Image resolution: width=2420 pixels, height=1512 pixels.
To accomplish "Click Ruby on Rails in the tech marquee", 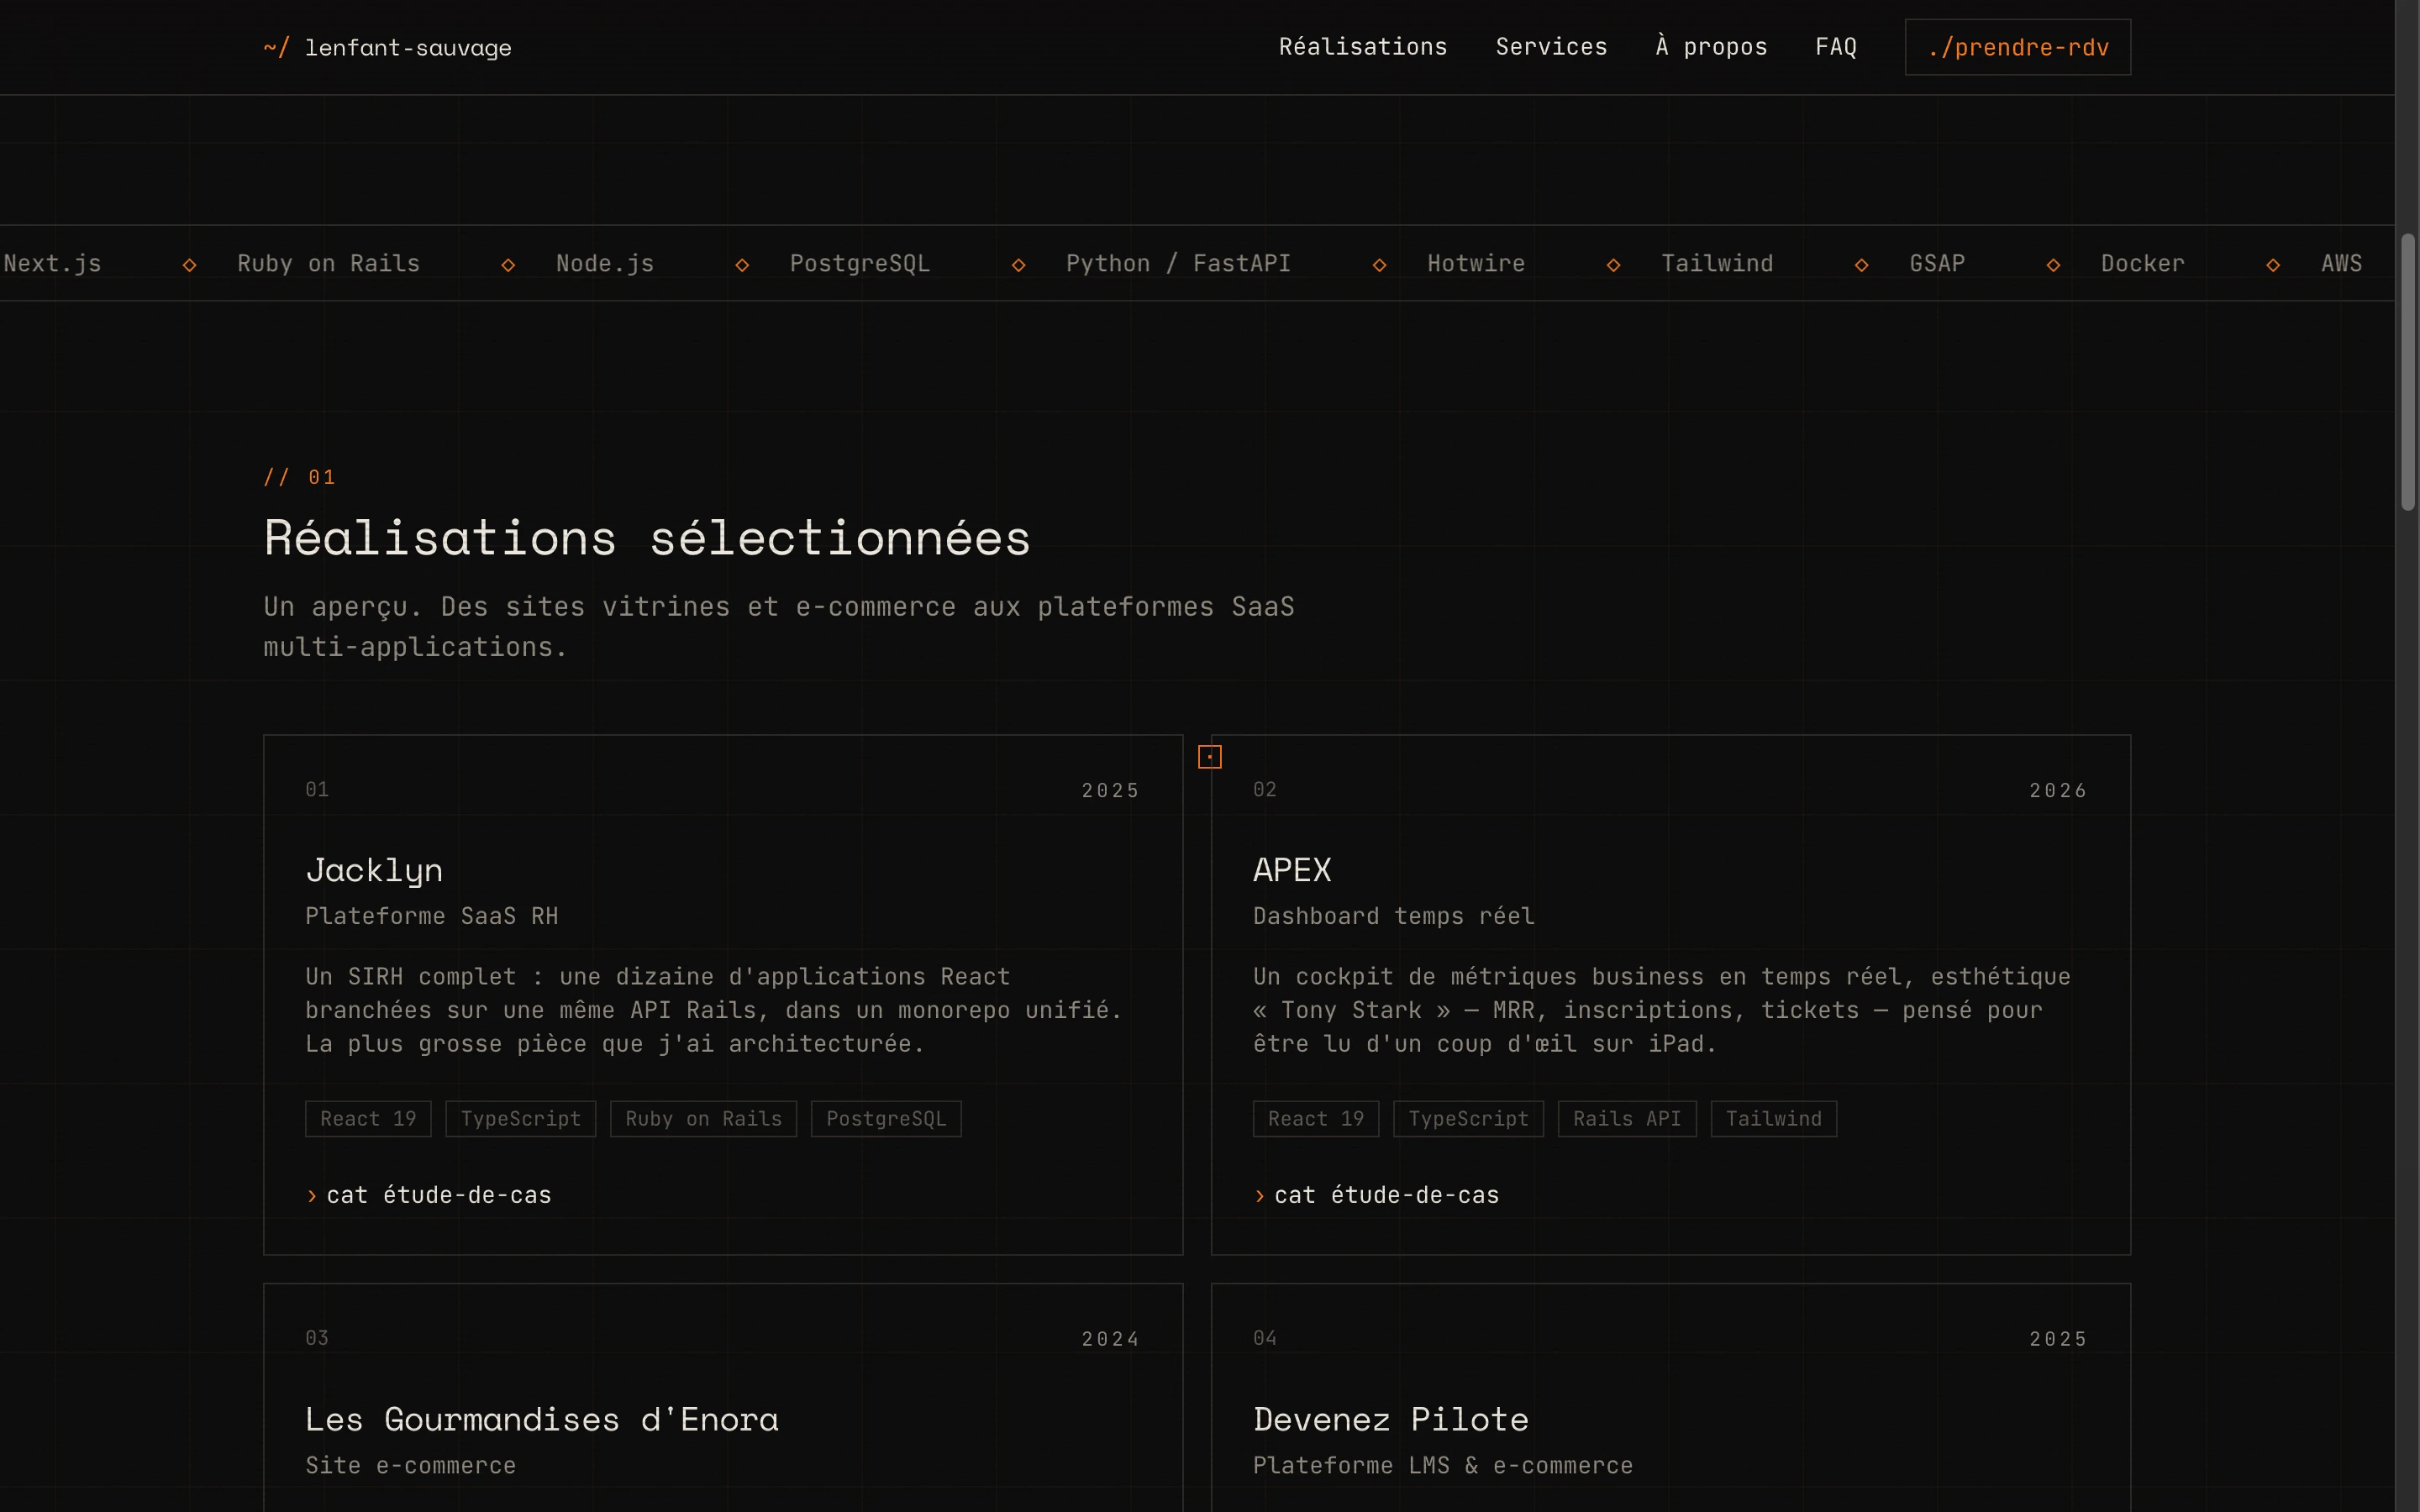I will coord(328,263).
